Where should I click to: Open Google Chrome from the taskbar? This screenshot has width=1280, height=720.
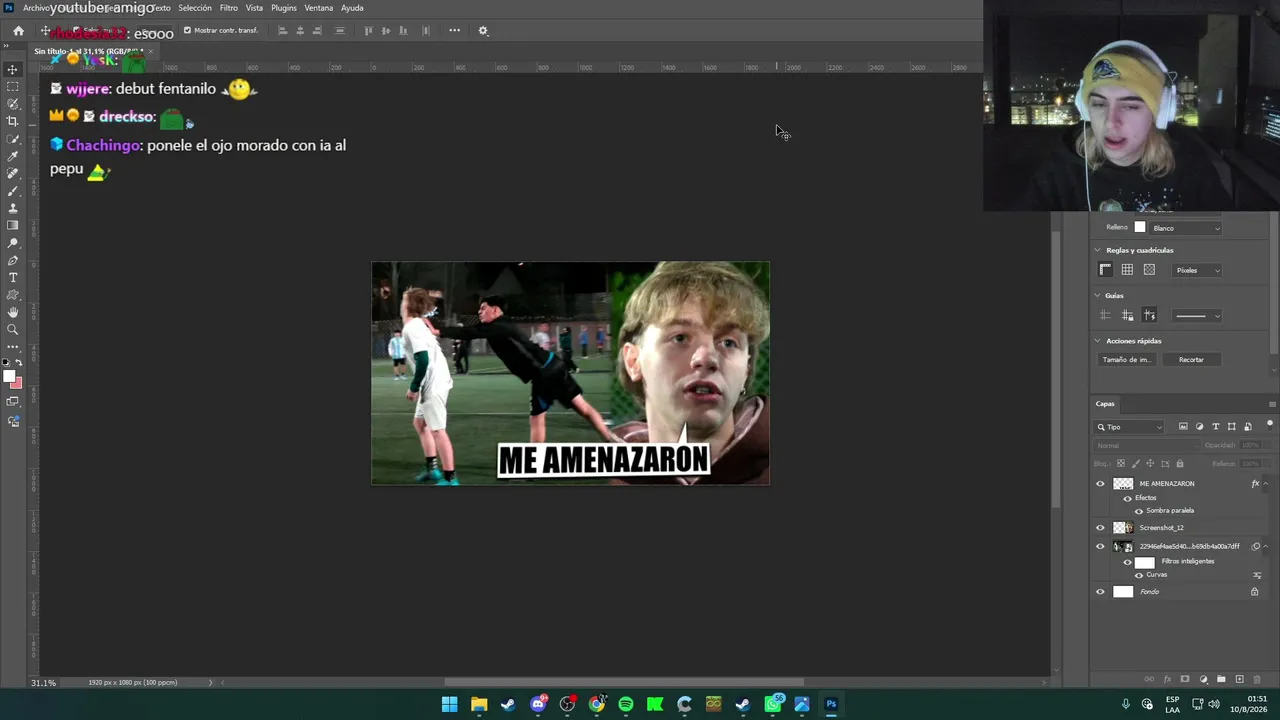597,704
